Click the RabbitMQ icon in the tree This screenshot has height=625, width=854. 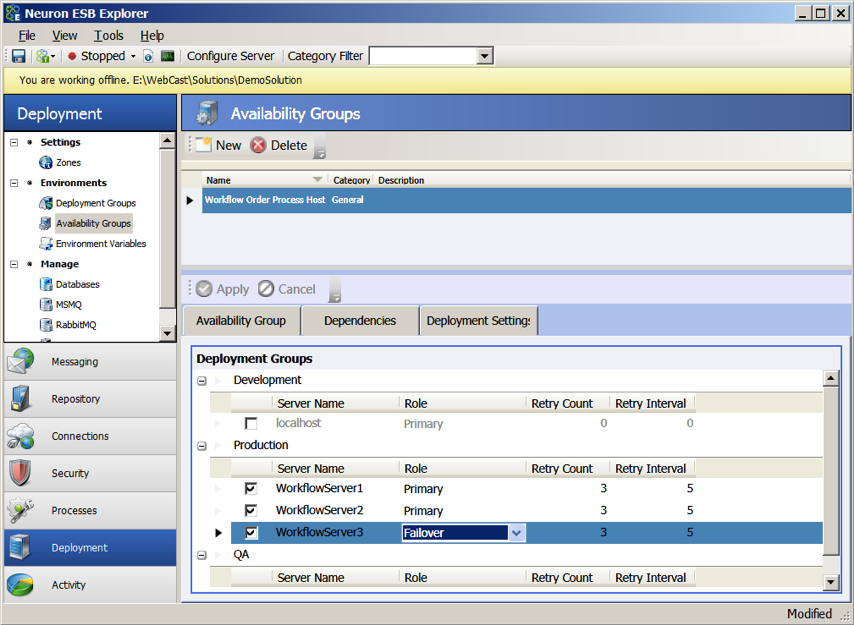pyautogui.click(x=46, y=325)
